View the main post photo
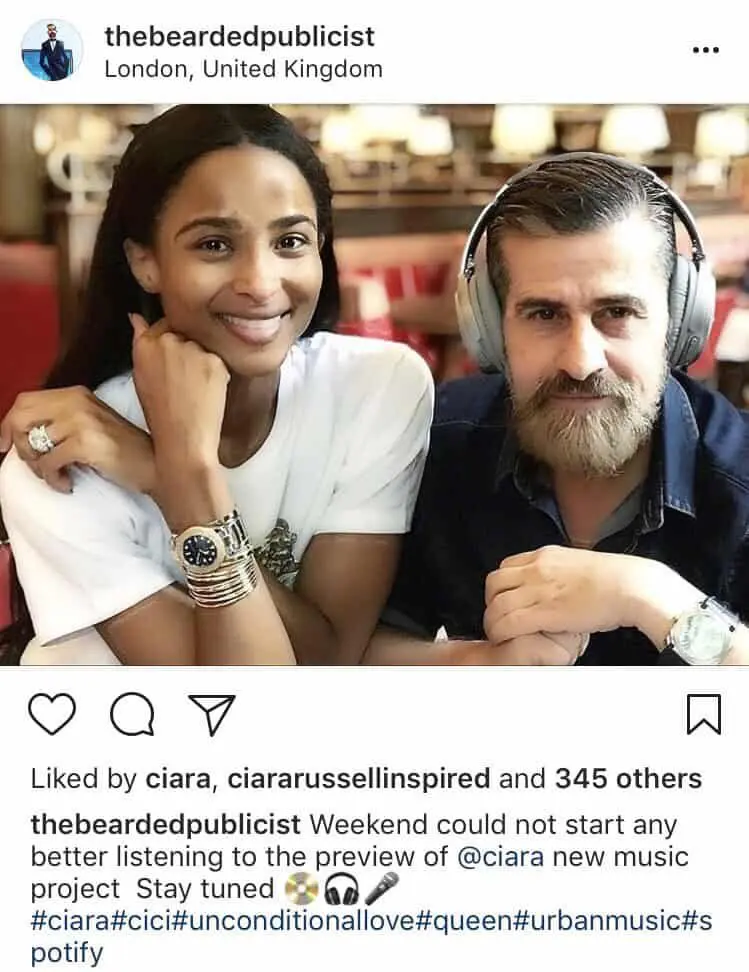The width and height of the screenshot is (749, 972). pos(374,384)
